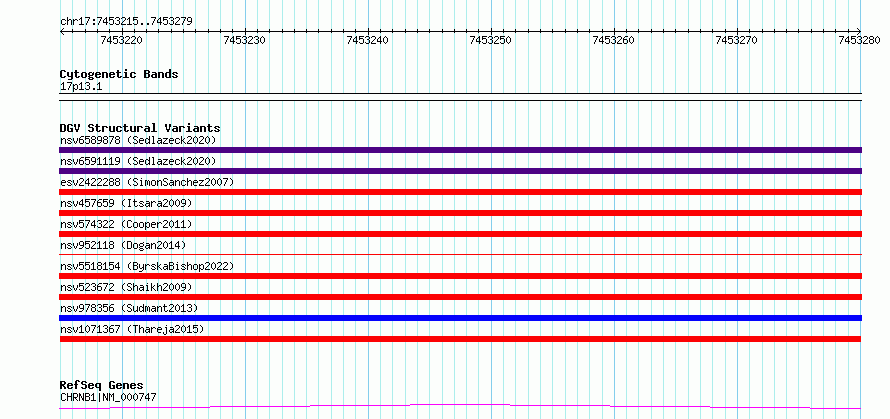Click gene label CHRNB1|NM_000747

pyautogui.click(x=108, y=397)
